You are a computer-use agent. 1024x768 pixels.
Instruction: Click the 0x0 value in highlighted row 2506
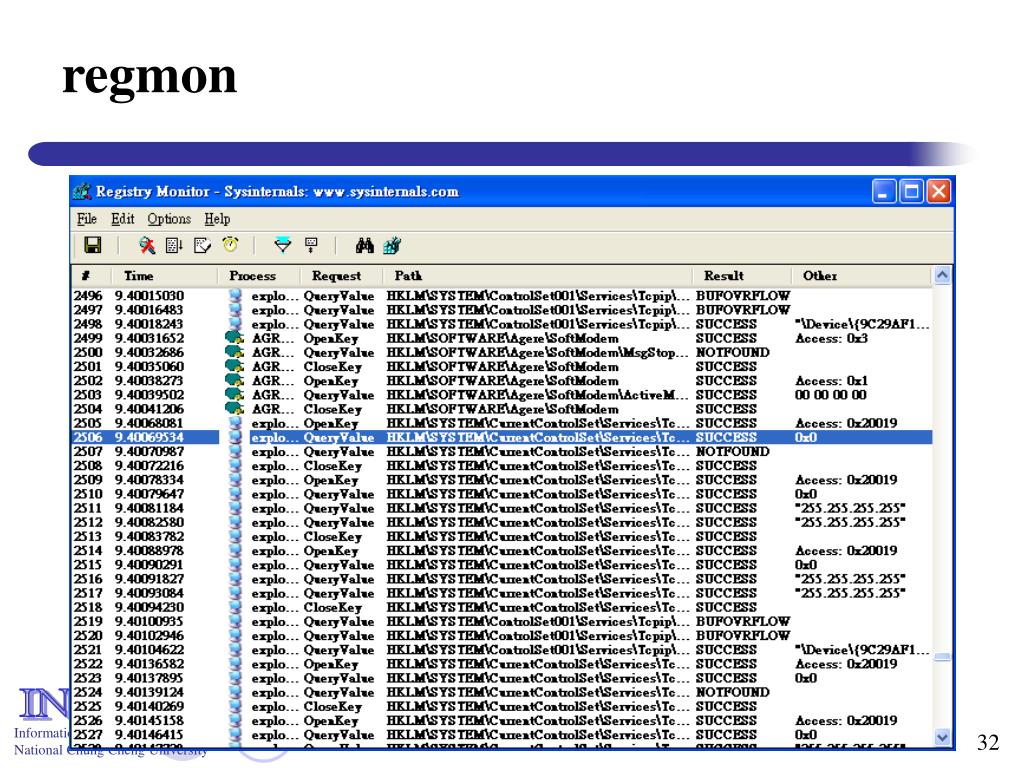pyautogui.click(x=806, y=438)
